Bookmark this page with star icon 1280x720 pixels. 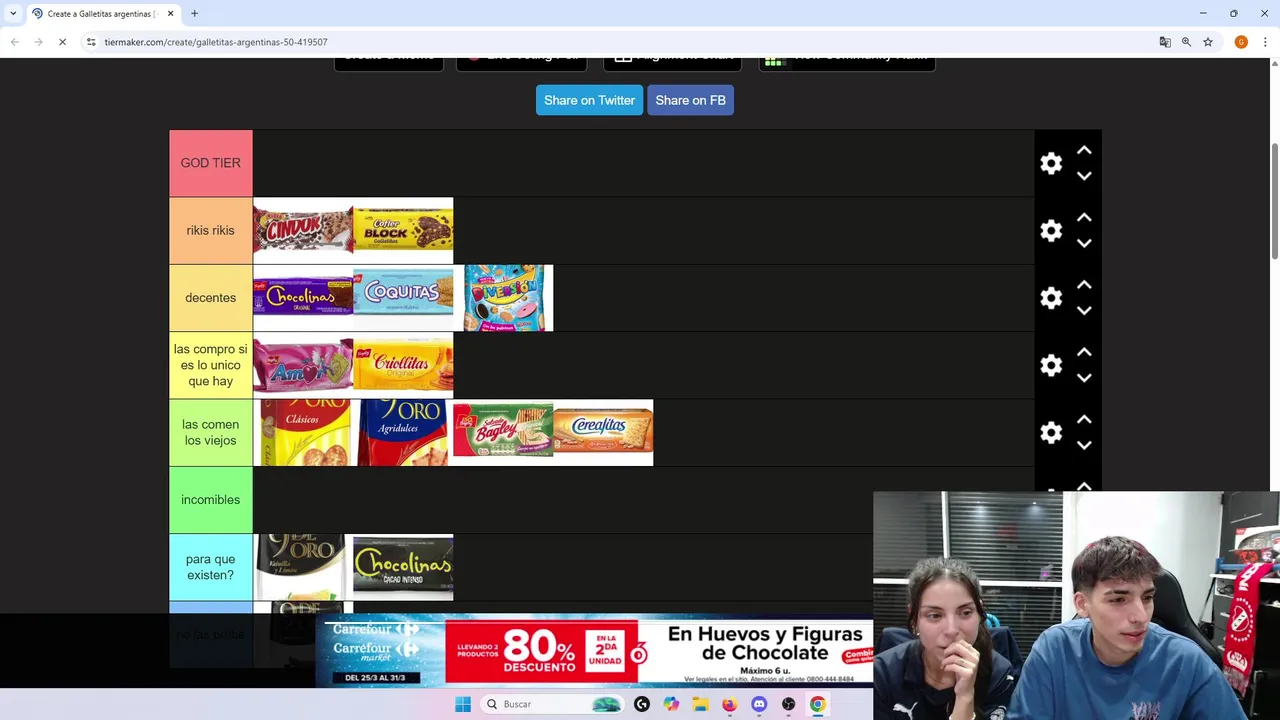[1208, 42]
